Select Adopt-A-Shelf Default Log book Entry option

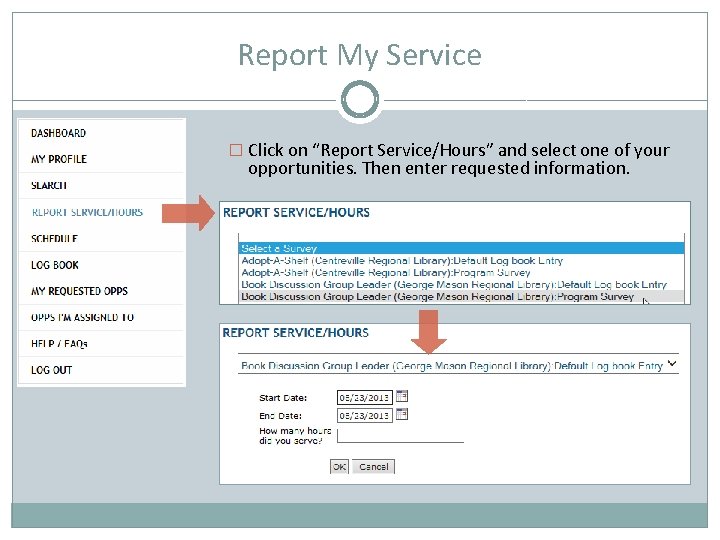tap(461, 260)
